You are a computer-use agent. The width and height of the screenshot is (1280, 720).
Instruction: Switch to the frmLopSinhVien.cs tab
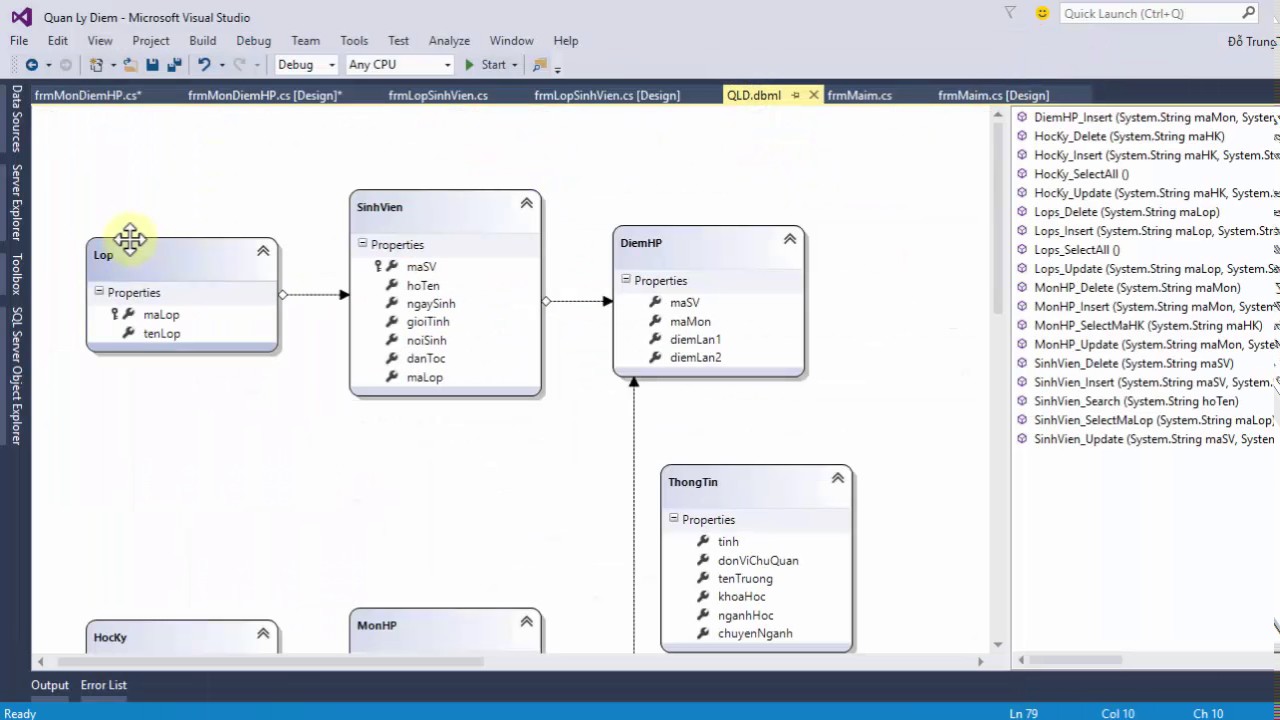point(438,95)
